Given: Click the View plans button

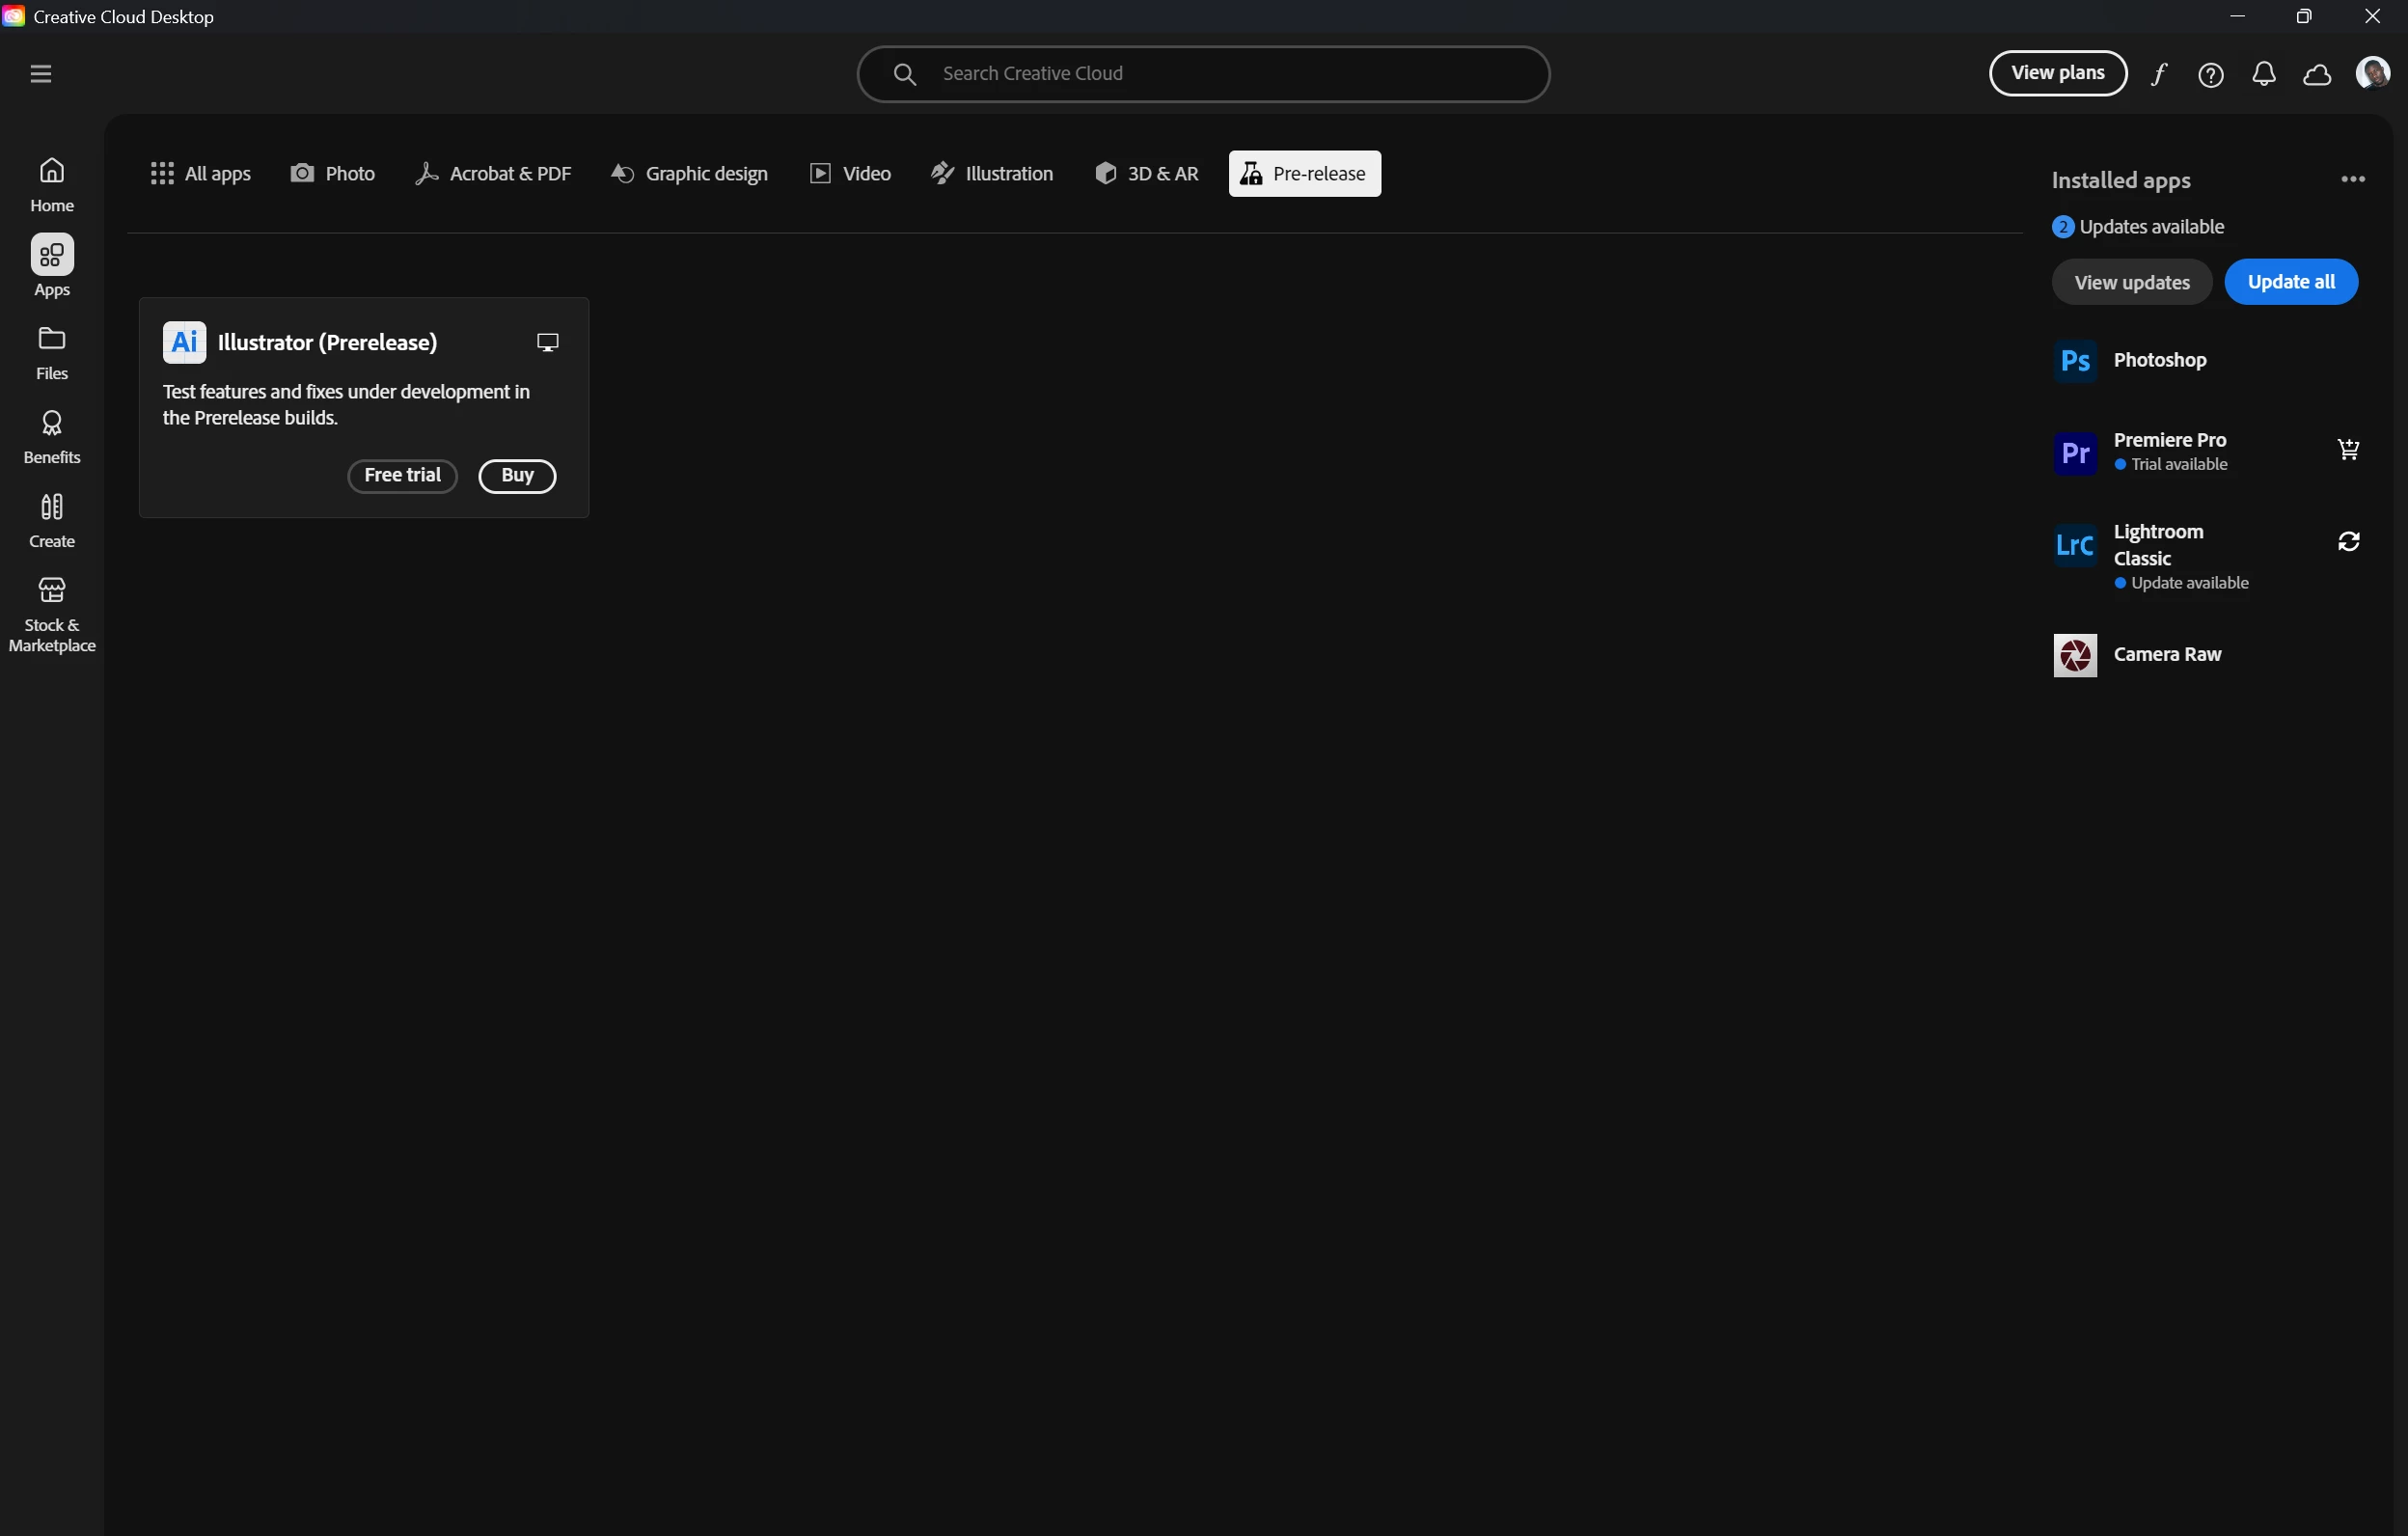Looking at the screenshot, I should [x=2057, y=73].
